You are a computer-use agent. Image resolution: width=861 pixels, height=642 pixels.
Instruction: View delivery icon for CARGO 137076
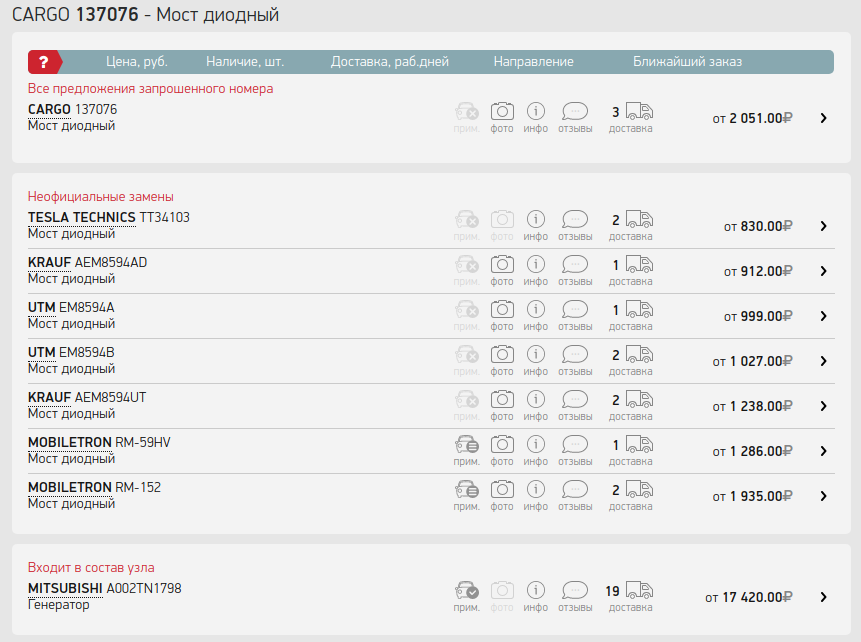pos(639,111)
